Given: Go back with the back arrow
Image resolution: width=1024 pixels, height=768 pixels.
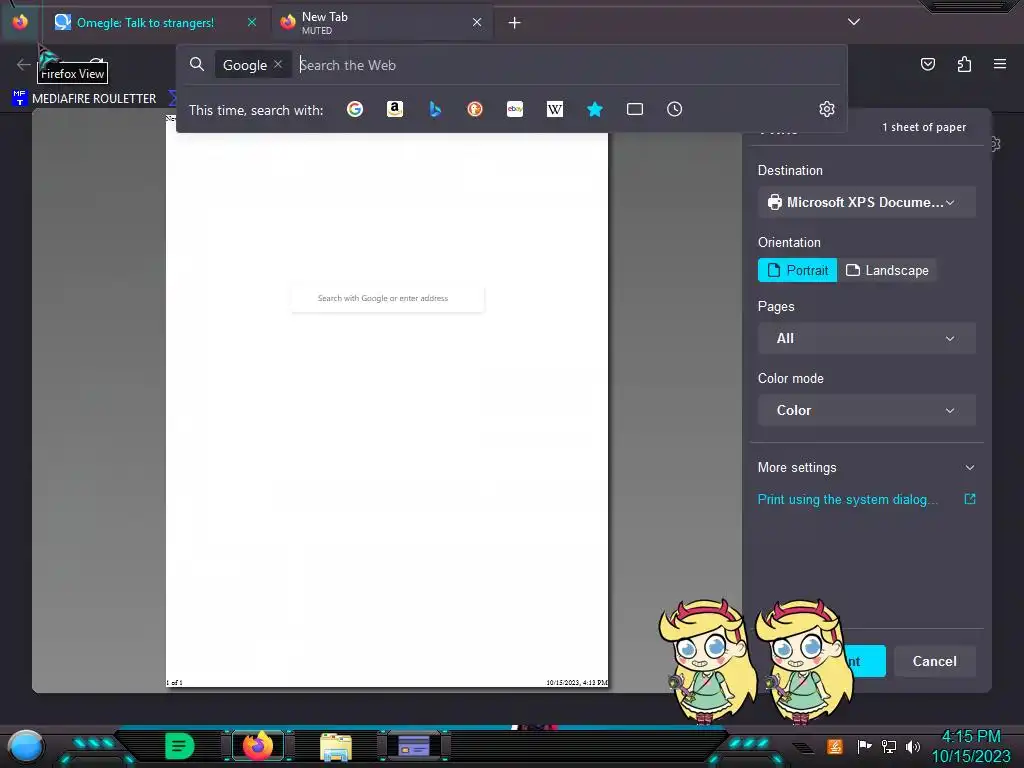Looking at the screenshot, I should tap(24, 64).
